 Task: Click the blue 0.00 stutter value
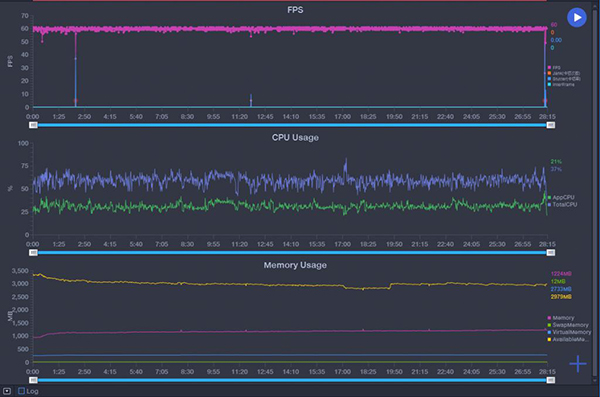click(556, 40)
